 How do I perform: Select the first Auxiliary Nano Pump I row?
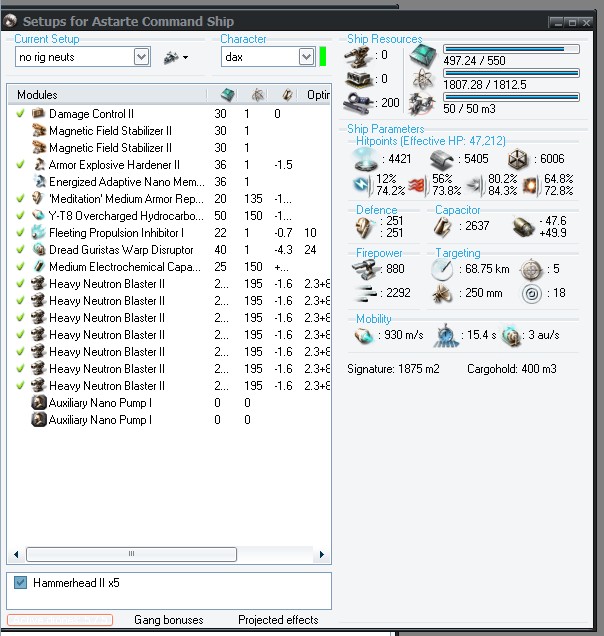click(x=169, y=403)
